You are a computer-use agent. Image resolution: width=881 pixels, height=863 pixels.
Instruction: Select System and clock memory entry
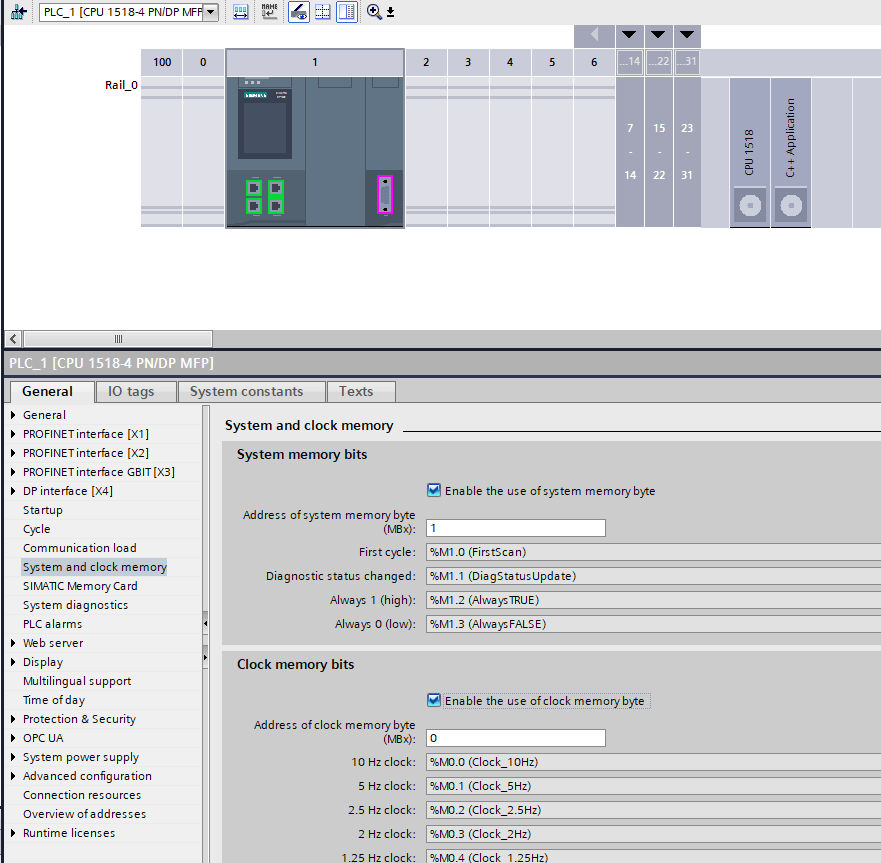click(95, 567)
